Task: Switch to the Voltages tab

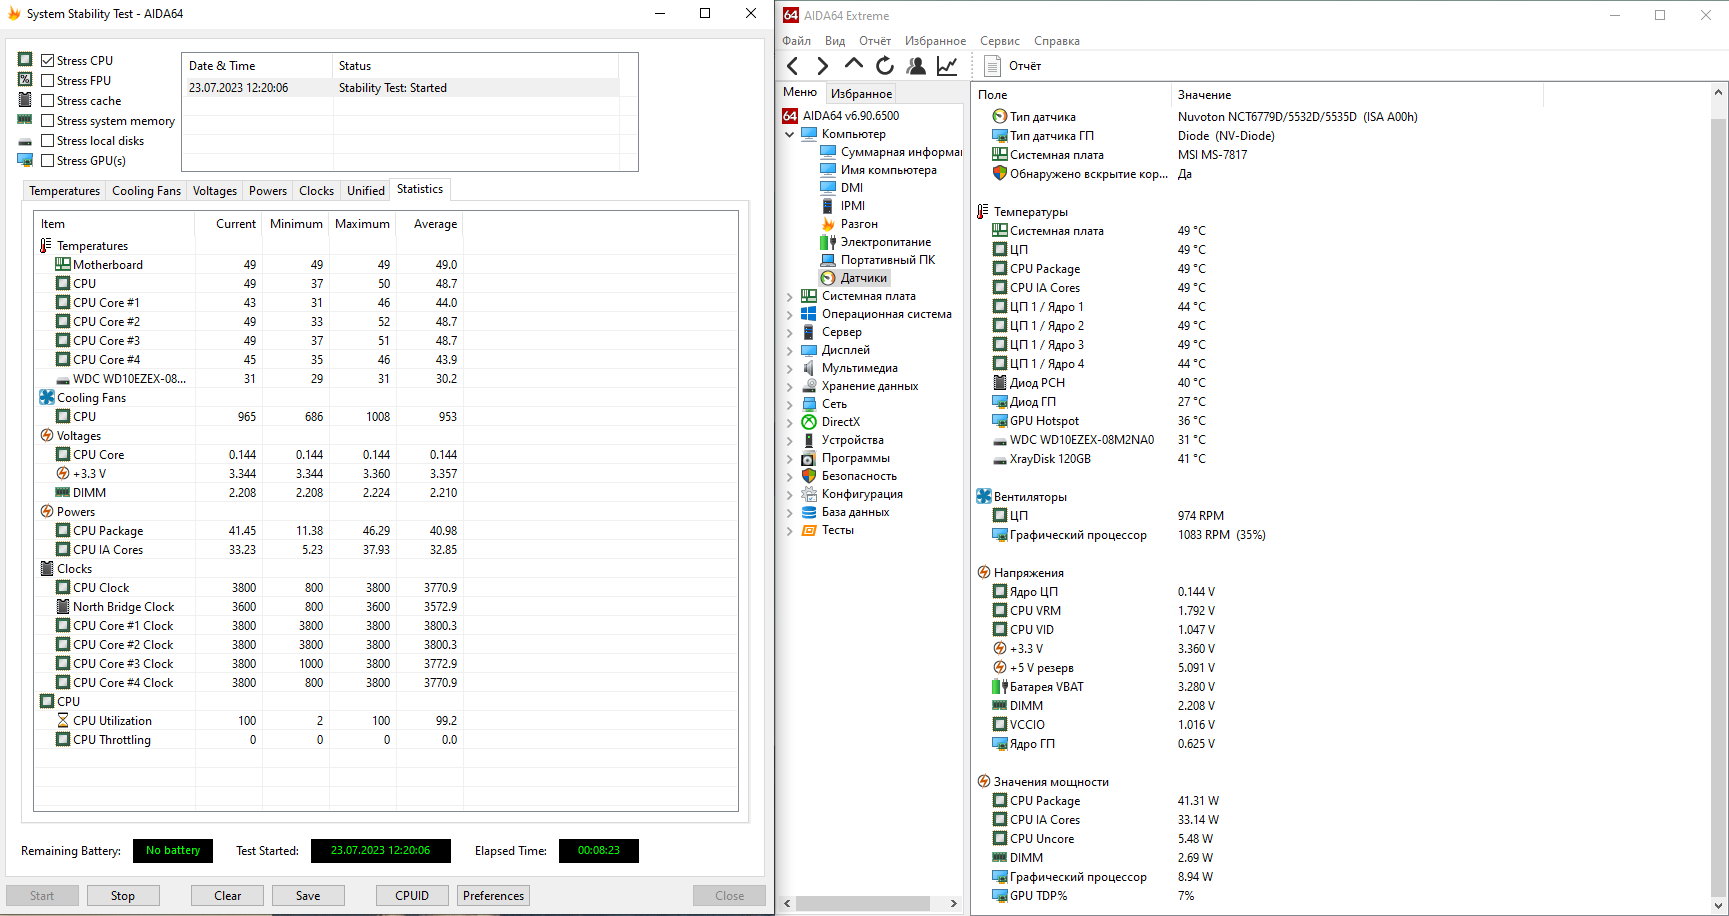Action: [215, 191]
